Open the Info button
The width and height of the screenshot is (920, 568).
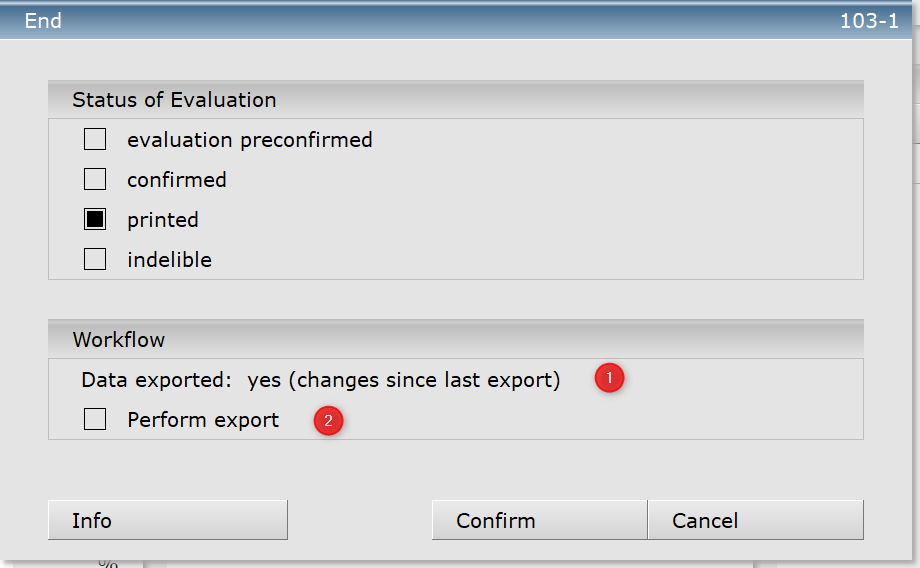(x=167, y=521)
